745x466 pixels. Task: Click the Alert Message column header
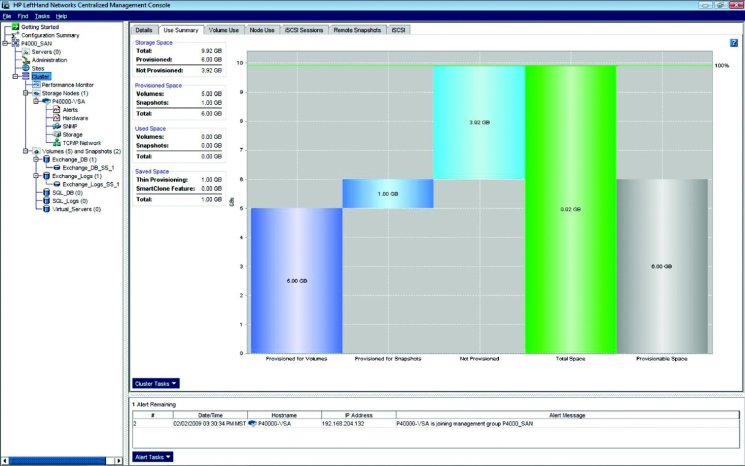(567, 415)
